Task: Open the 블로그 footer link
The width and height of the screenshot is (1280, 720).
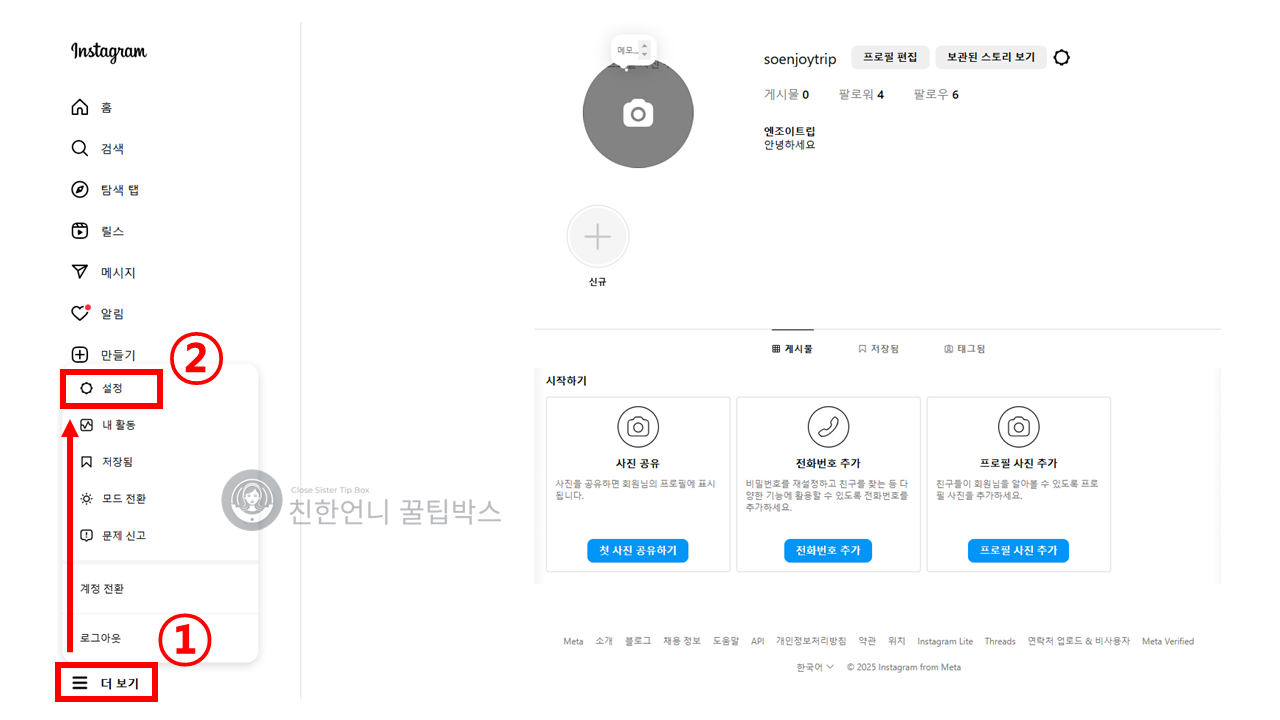Action: 638,641
